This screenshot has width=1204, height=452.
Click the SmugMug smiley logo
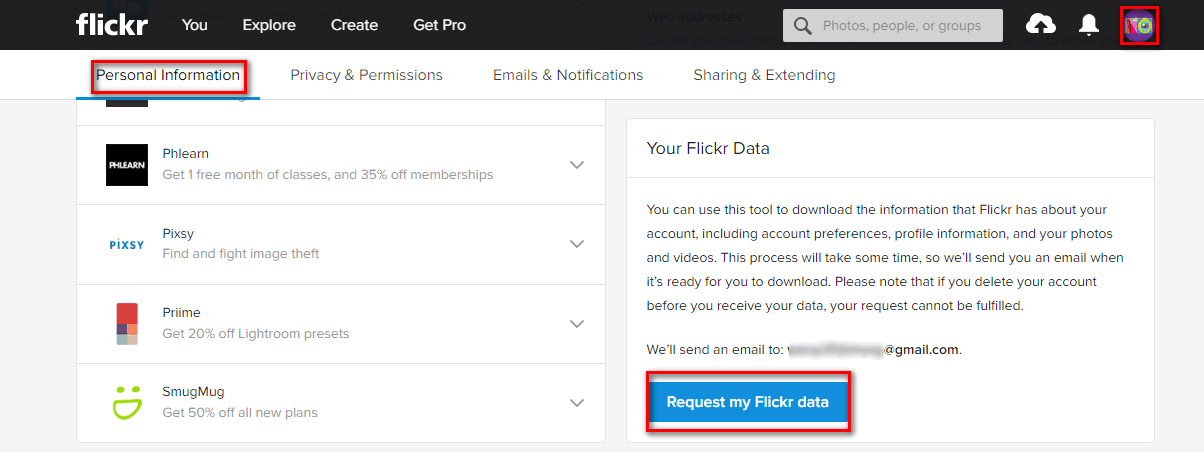tap(127, 402)
